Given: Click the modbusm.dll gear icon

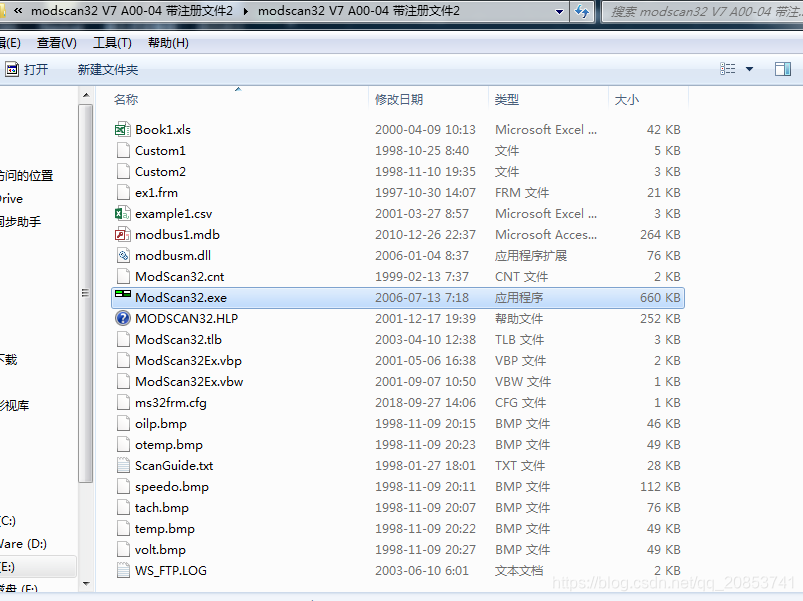Looking at the screenshot, I should pyautogui.click(x=122, y=255).
